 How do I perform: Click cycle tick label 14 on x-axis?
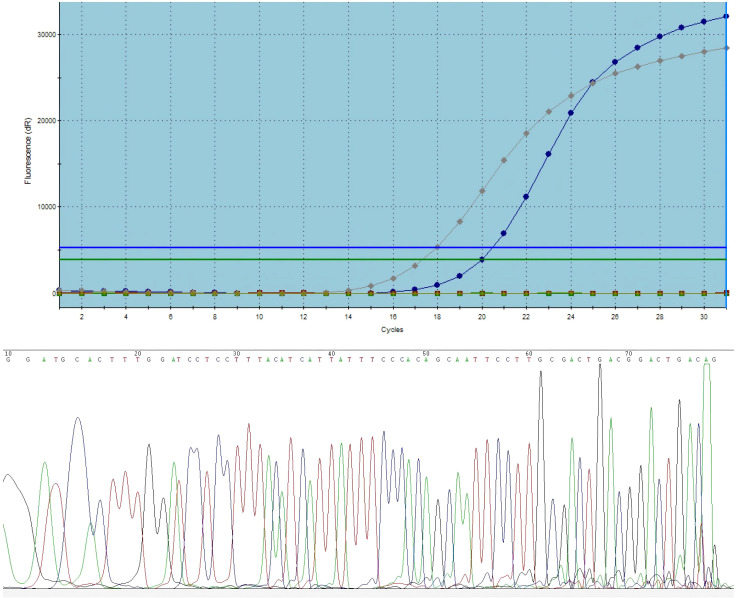[348, 317]
